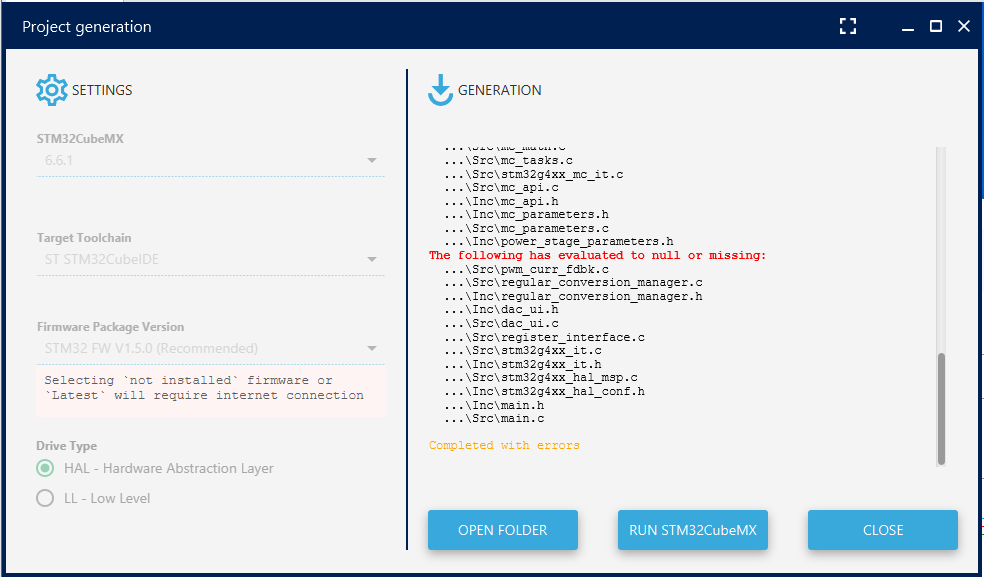Click the ...\Inc\stm32g4xx_it.h log entry
The image size is (984, 577).
522,365
